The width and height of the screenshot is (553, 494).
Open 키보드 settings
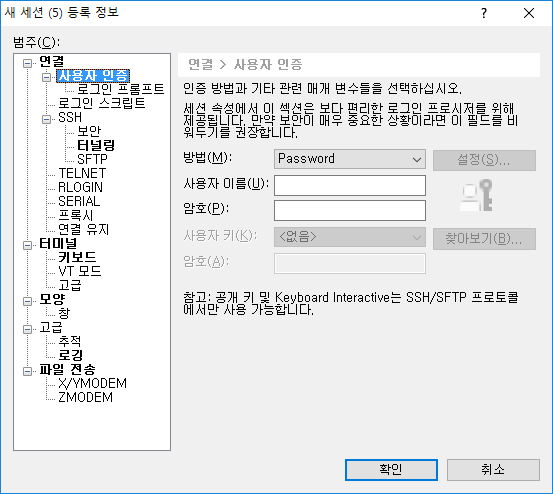(77, 257)
